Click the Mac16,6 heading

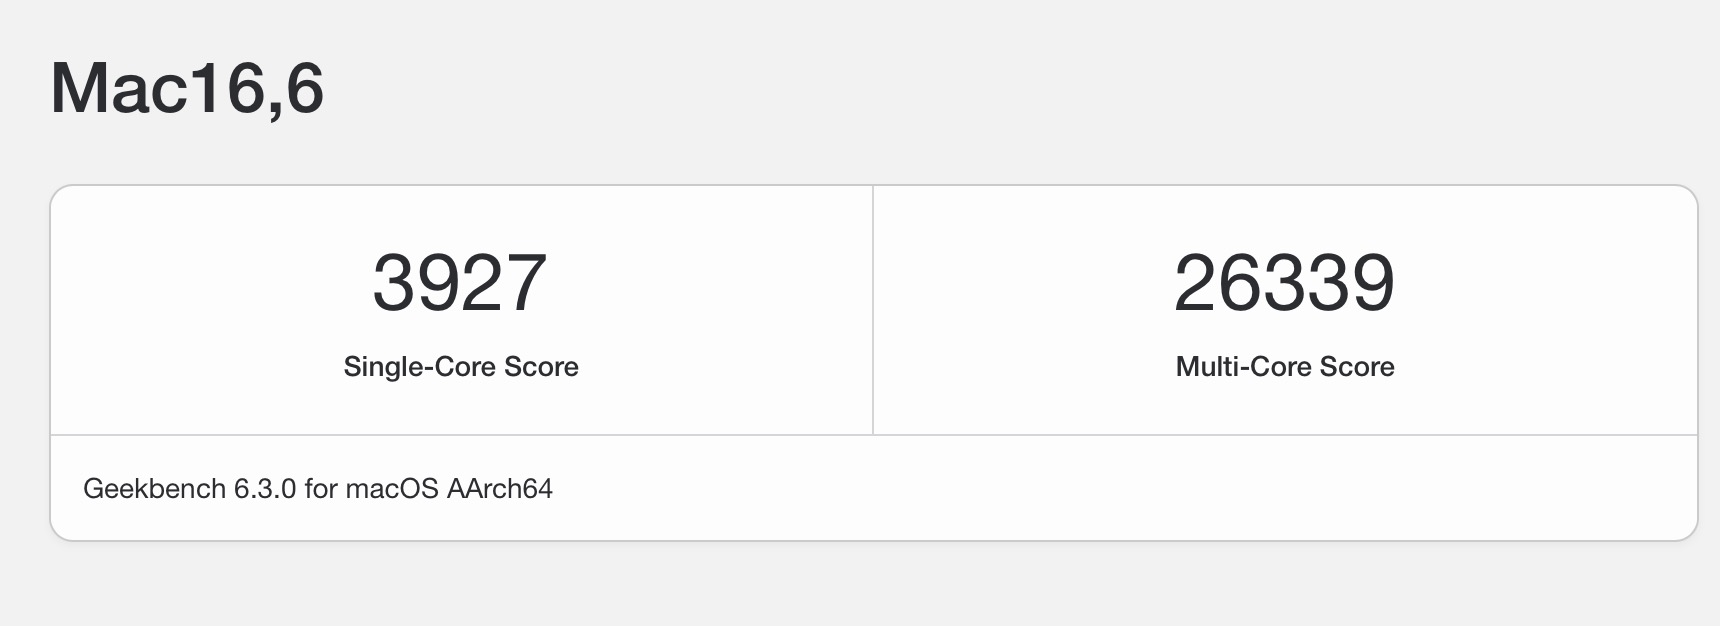pos(187,89)
